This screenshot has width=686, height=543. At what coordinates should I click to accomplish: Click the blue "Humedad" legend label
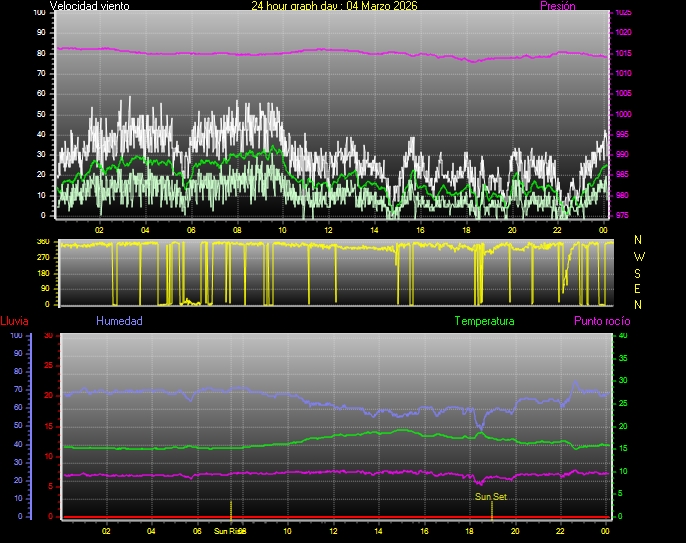click(x=119, y=321)
